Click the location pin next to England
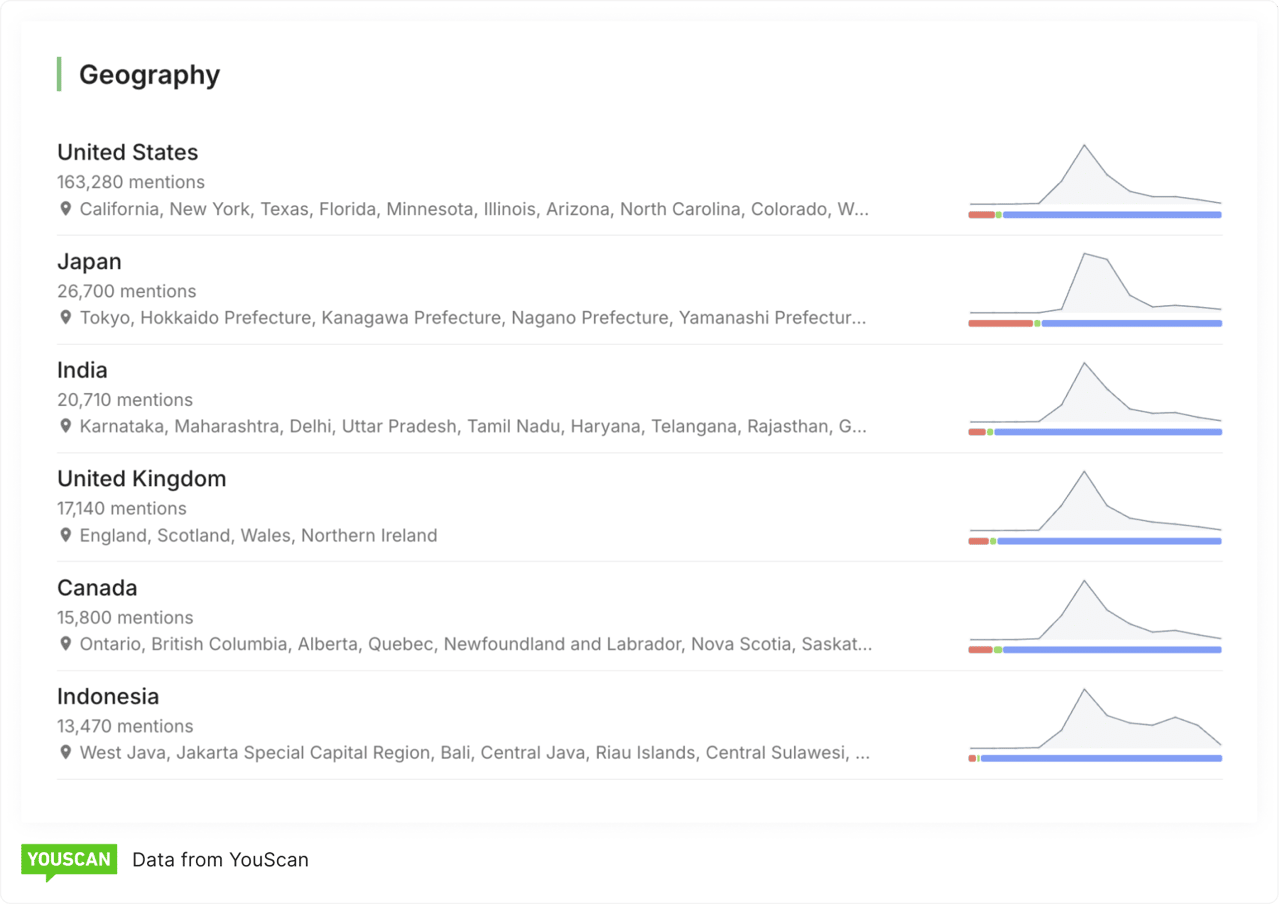The width and height of the screenshot is (1280, 904). pyautogui.click(x=66, y=535)
